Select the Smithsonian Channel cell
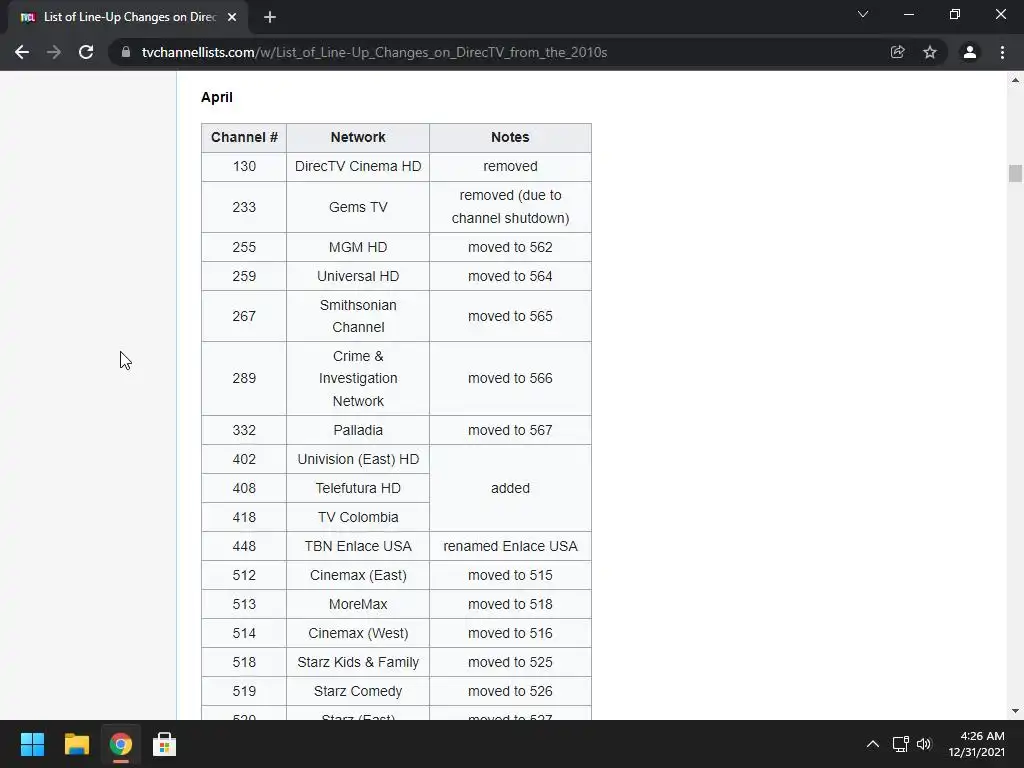Screen dimensions: 1024x768 358,316
